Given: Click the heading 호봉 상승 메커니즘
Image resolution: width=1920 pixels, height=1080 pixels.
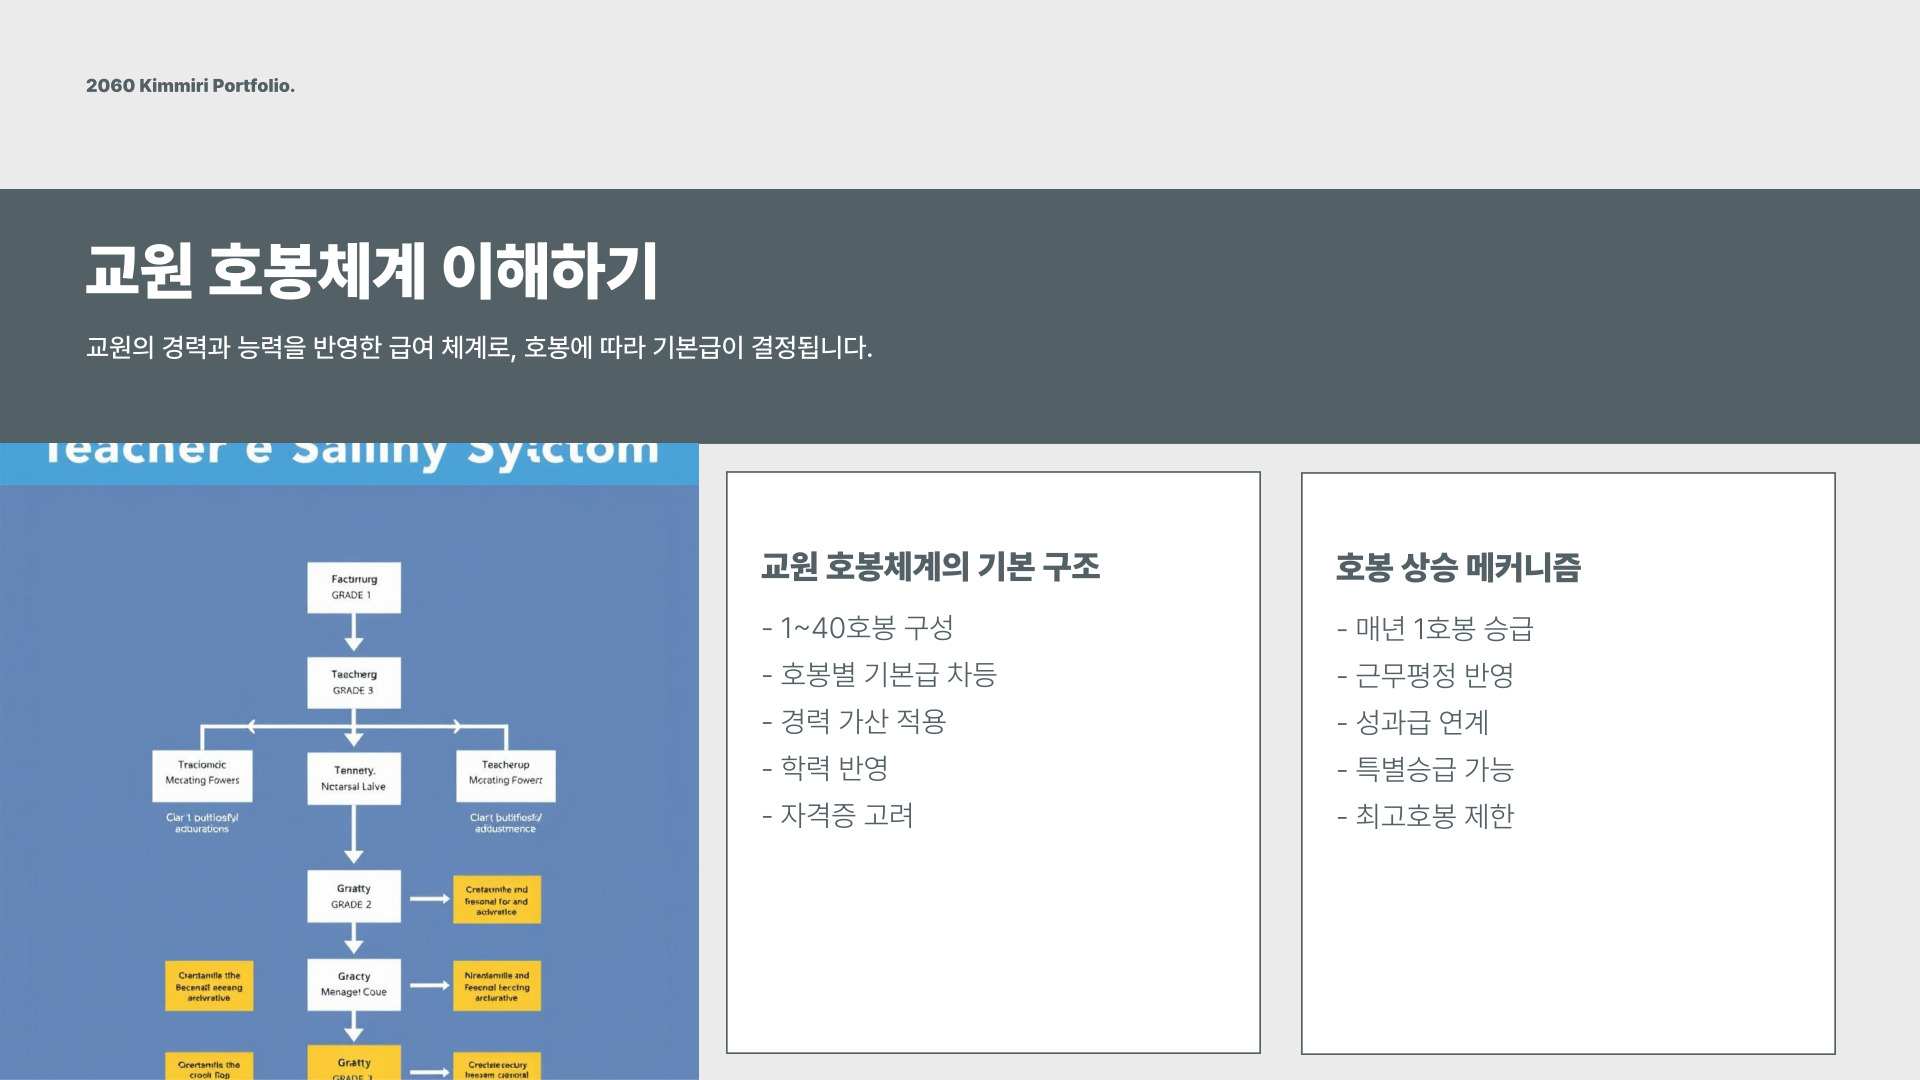Looking at the screenshot, I should pos(1458,568).
